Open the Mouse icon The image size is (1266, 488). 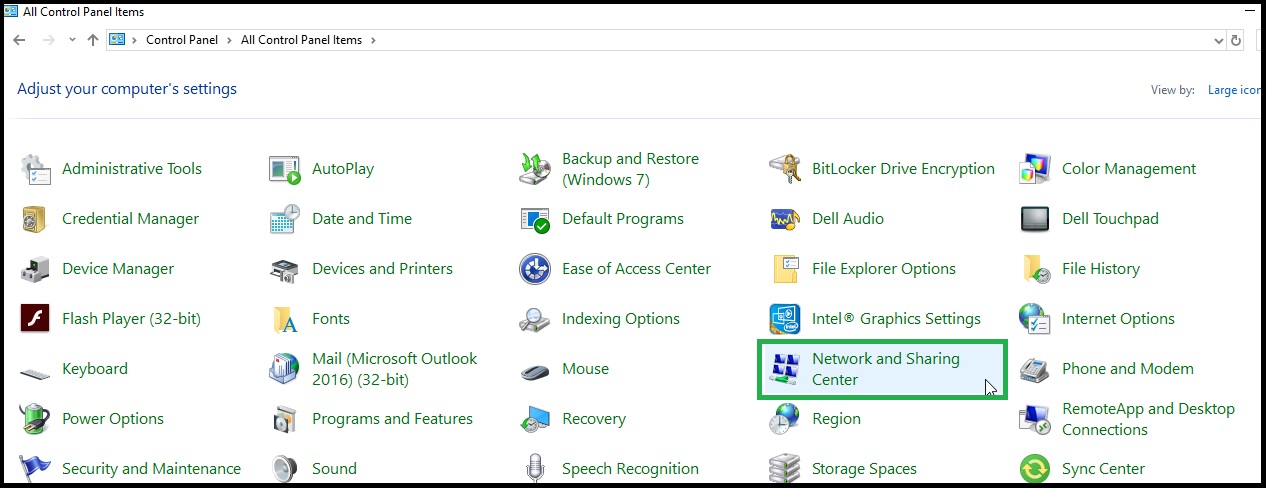click(x=535, y=371)
